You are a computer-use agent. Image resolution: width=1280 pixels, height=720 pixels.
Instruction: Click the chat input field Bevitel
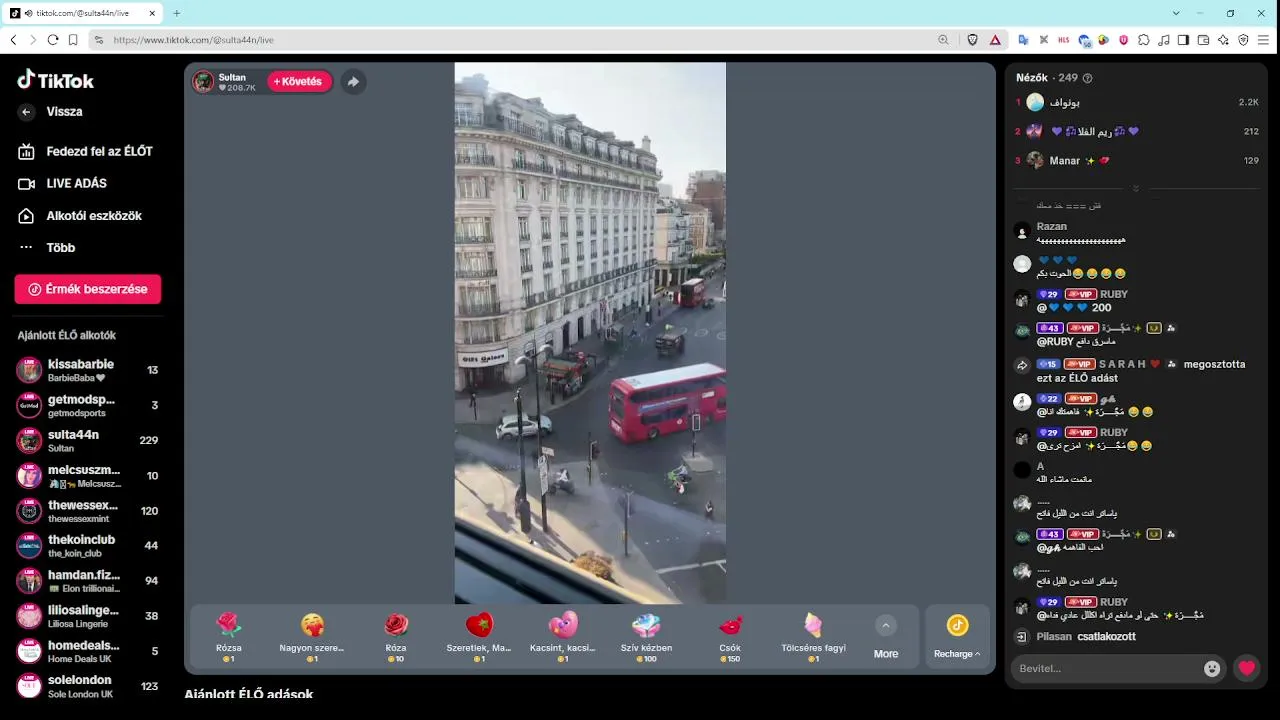tap(1106, 668)
